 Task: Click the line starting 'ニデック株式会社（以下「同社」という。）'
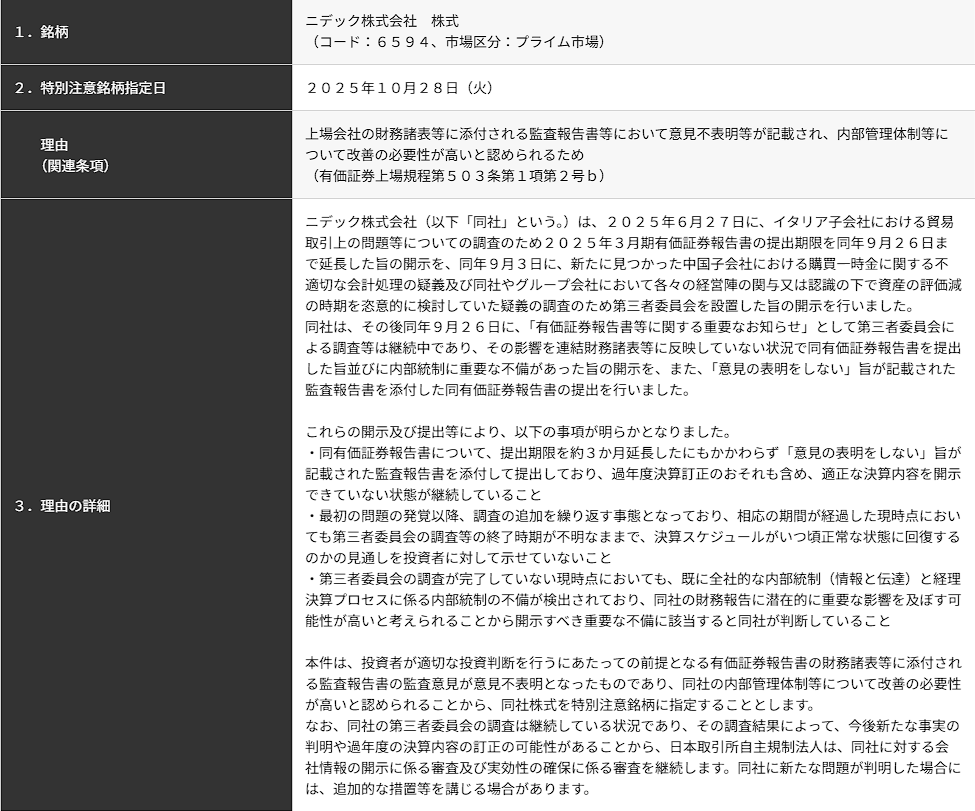tap(629, 222)
